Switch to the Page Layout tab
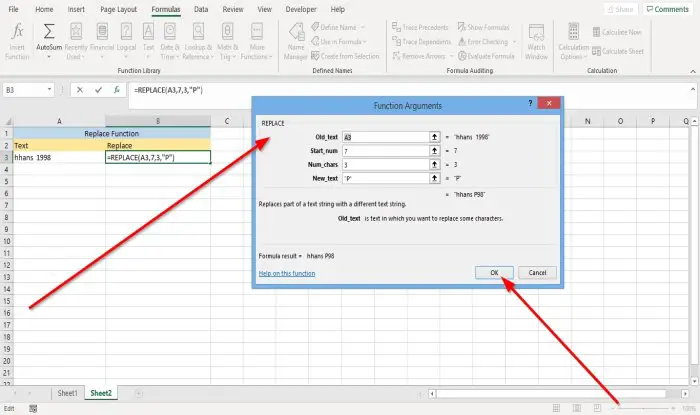Viewport: 700px width, 415px height. [118, 9]
